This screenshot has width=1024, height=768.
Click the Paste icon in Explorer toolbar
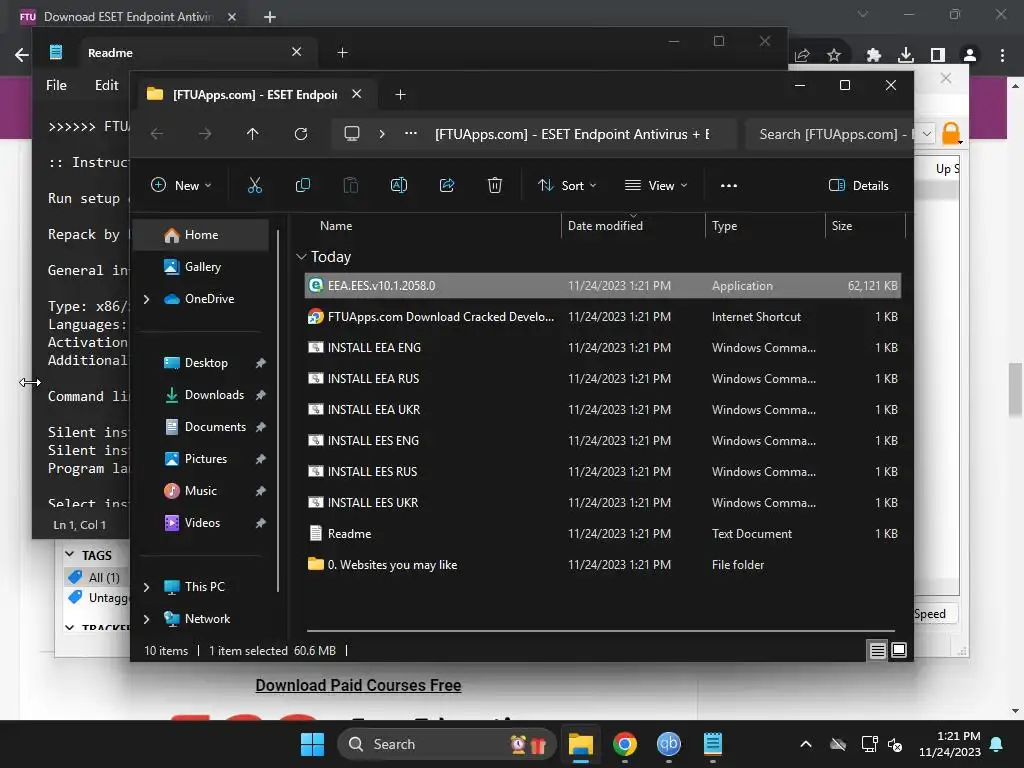tap(351, 185)
